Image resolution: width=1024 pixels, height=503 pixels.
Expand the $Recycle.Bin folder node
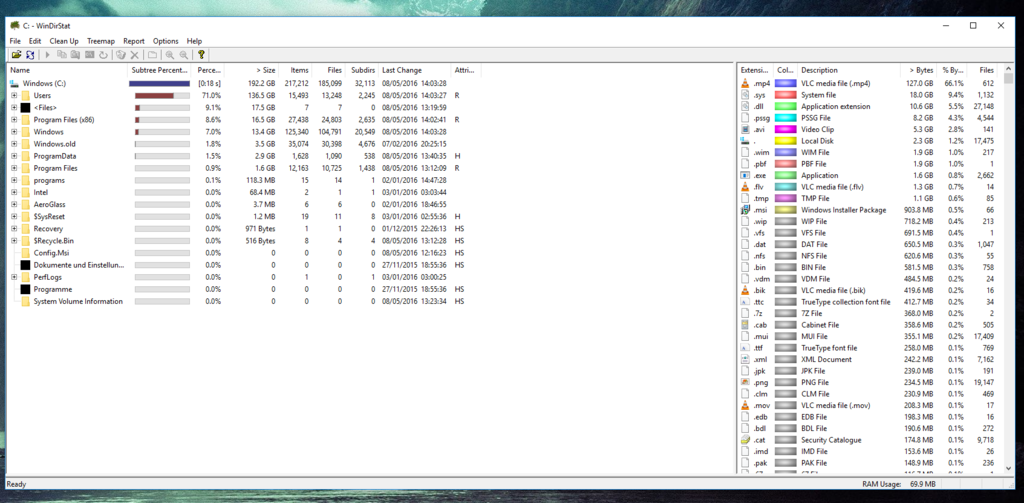14,240
